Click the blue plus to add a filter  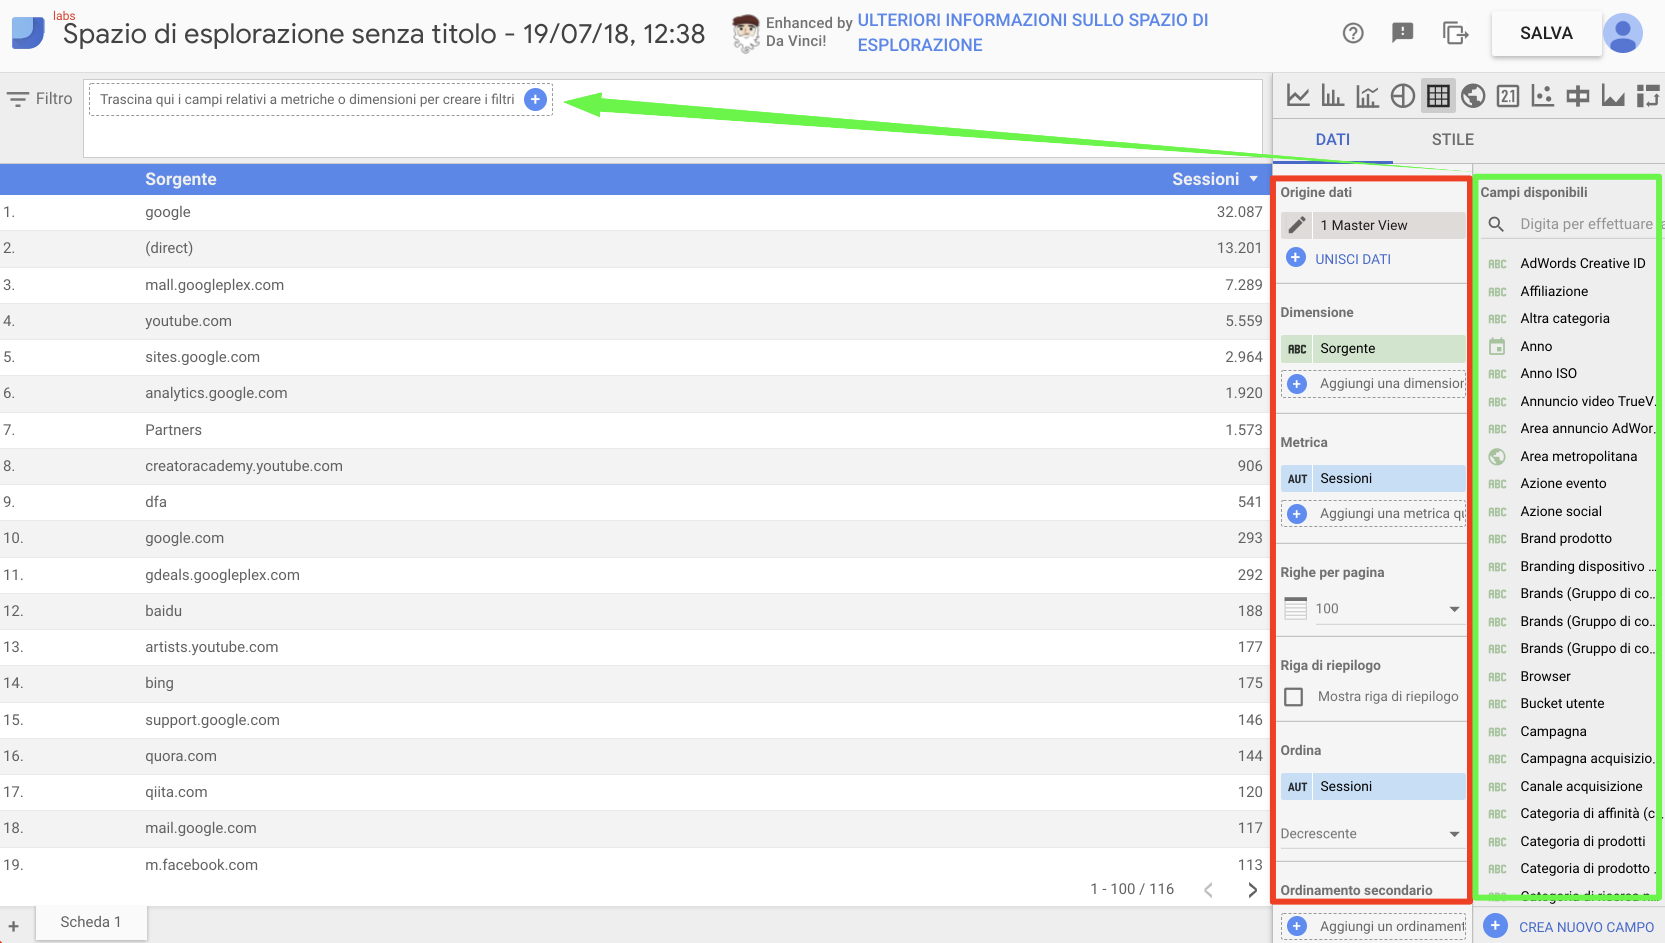536,99
